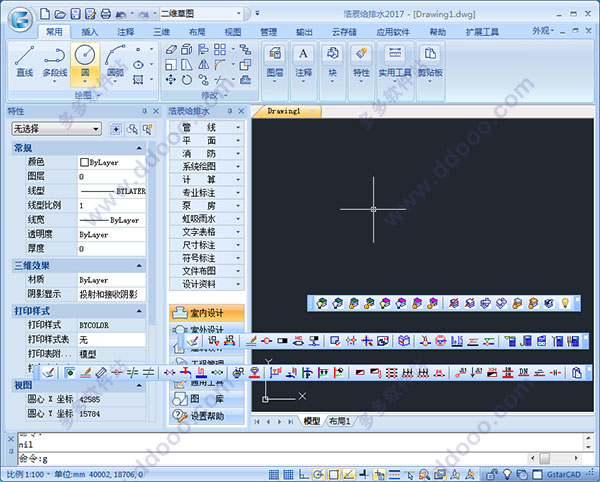Open the 注释 annotation tool
Viewport: 600px width, 482px height.
coord(303,63)
